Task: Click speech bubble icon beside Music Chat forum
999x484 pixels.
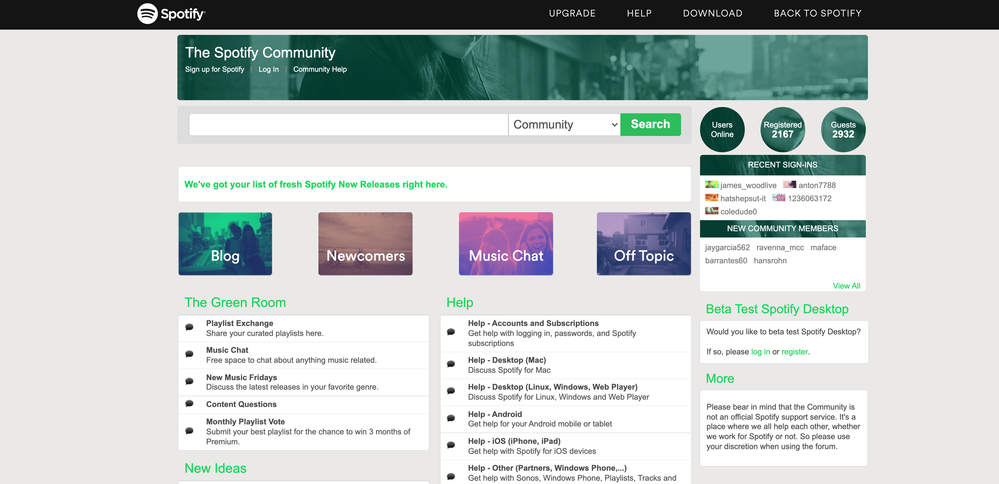Action: click(189, 354)
